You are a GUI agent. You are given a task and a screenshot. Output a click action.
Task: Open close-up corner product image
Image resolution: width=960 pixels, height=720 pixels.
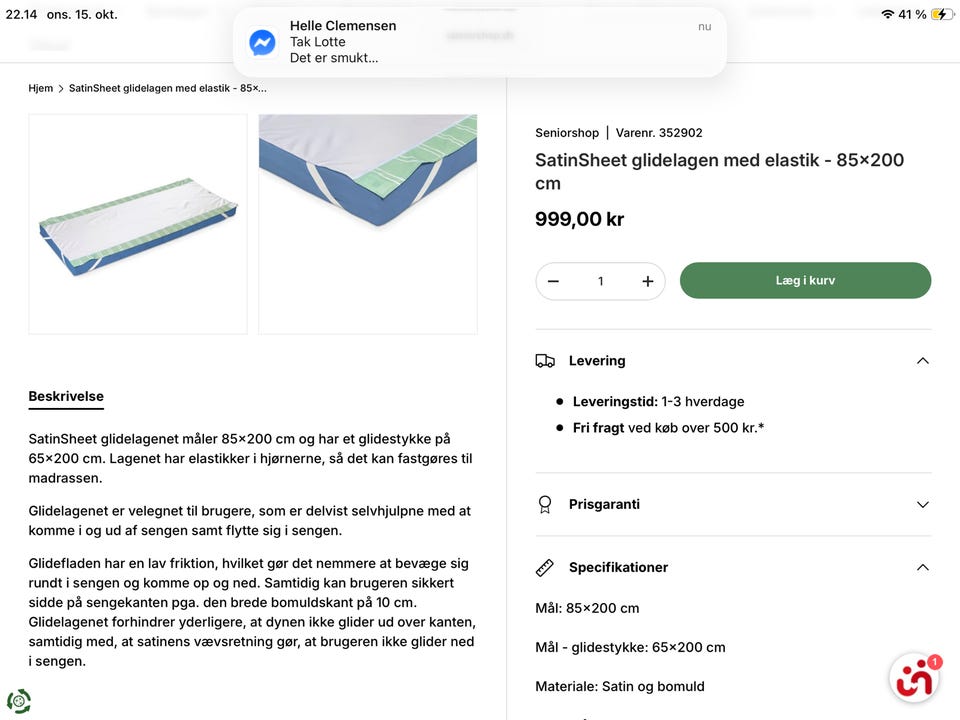pos(368,224)
